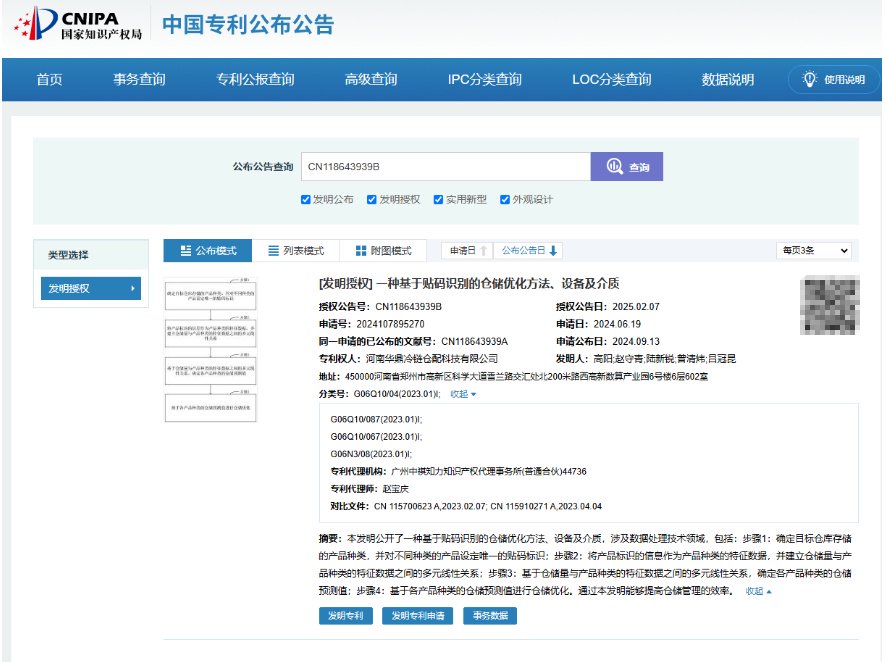The image size is (885, 662).
Task: Expand the 发明授权 type arrow in sidebar
Action: coord(133,288)
